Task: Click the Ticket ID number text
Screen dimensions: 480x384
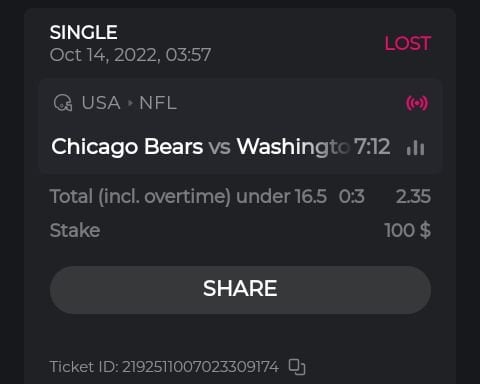Action: (x=164, y=367)
